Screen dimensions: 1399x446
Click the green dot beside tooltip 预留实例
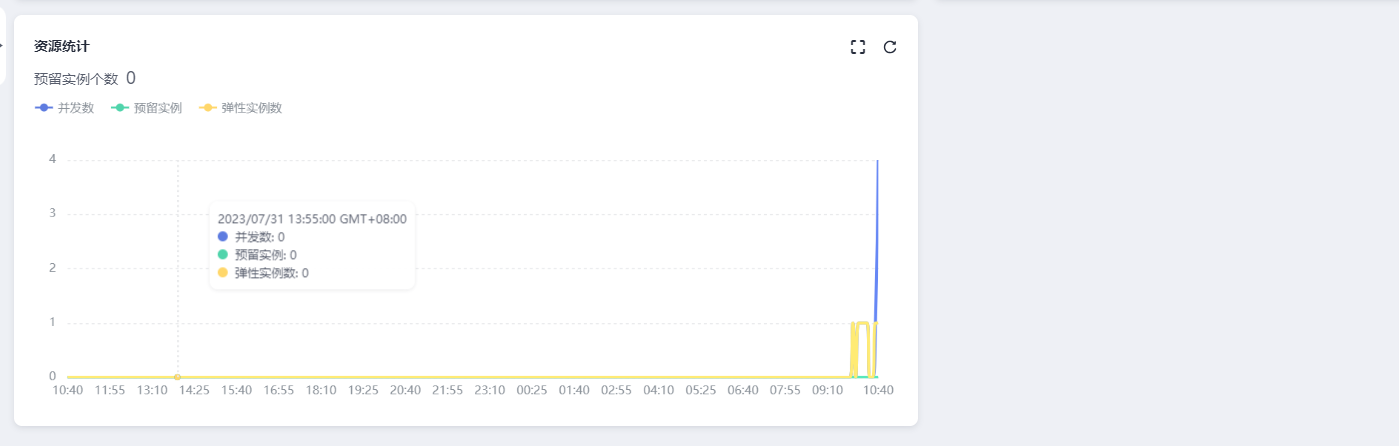223,255
